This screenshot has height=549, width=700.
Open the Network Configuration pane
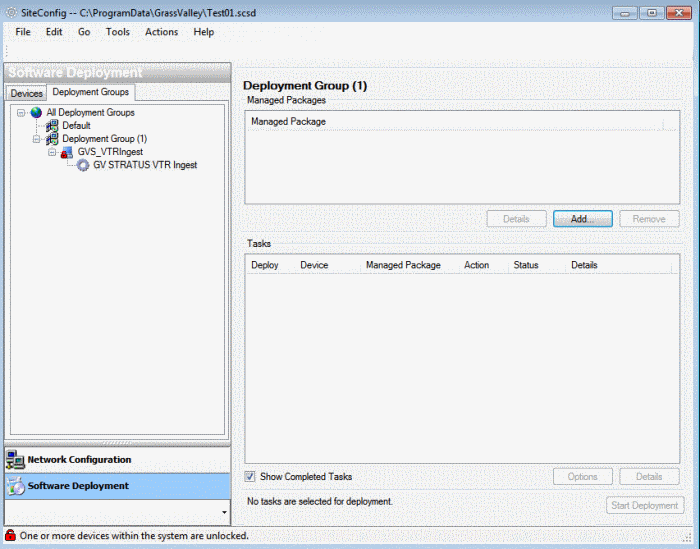[117, 460]
